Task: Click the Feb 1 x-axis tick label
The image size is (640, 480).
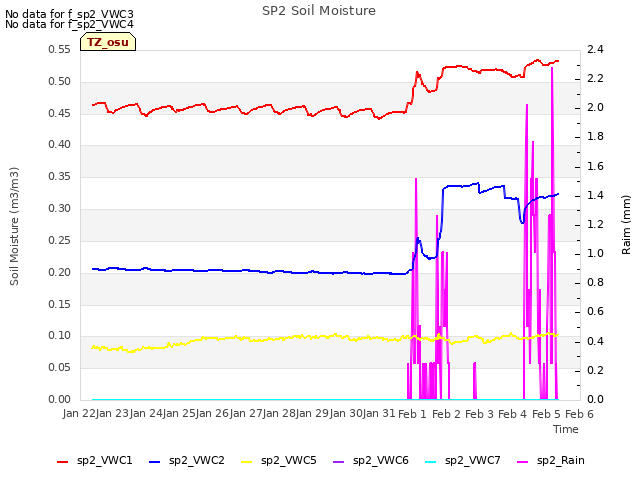Action: coord(412,414)
